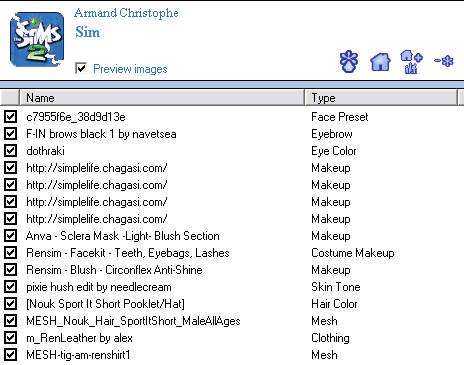Select the dothraki eye color entry

click(45, 151)
